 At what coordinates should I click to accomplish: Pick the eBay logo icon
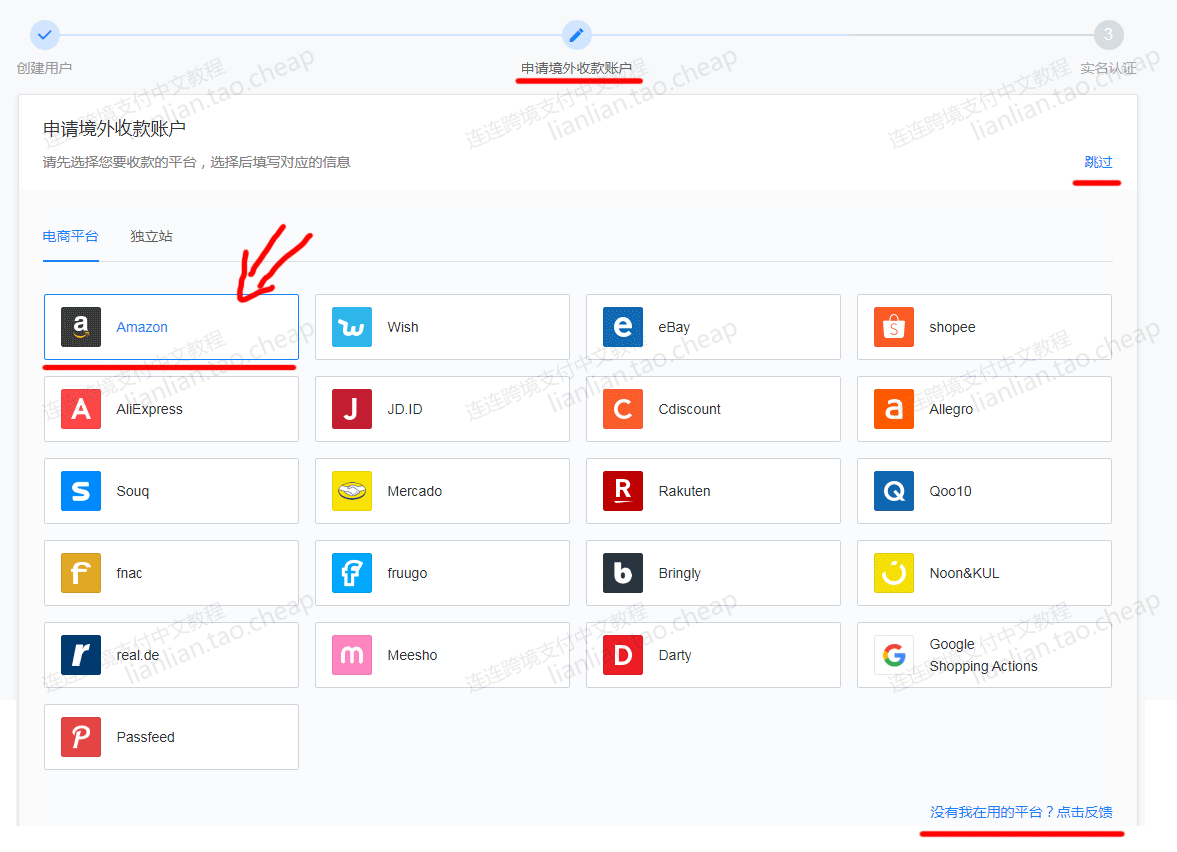[623, 327]
